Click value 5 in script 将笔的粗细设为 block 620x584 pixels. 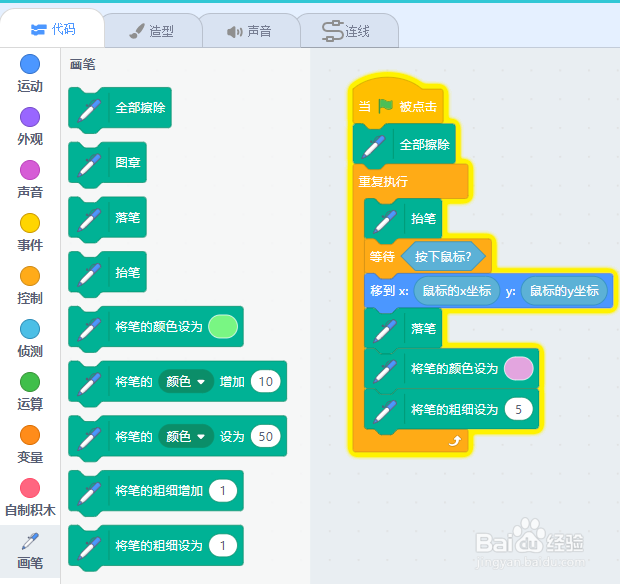click(518, 409)
